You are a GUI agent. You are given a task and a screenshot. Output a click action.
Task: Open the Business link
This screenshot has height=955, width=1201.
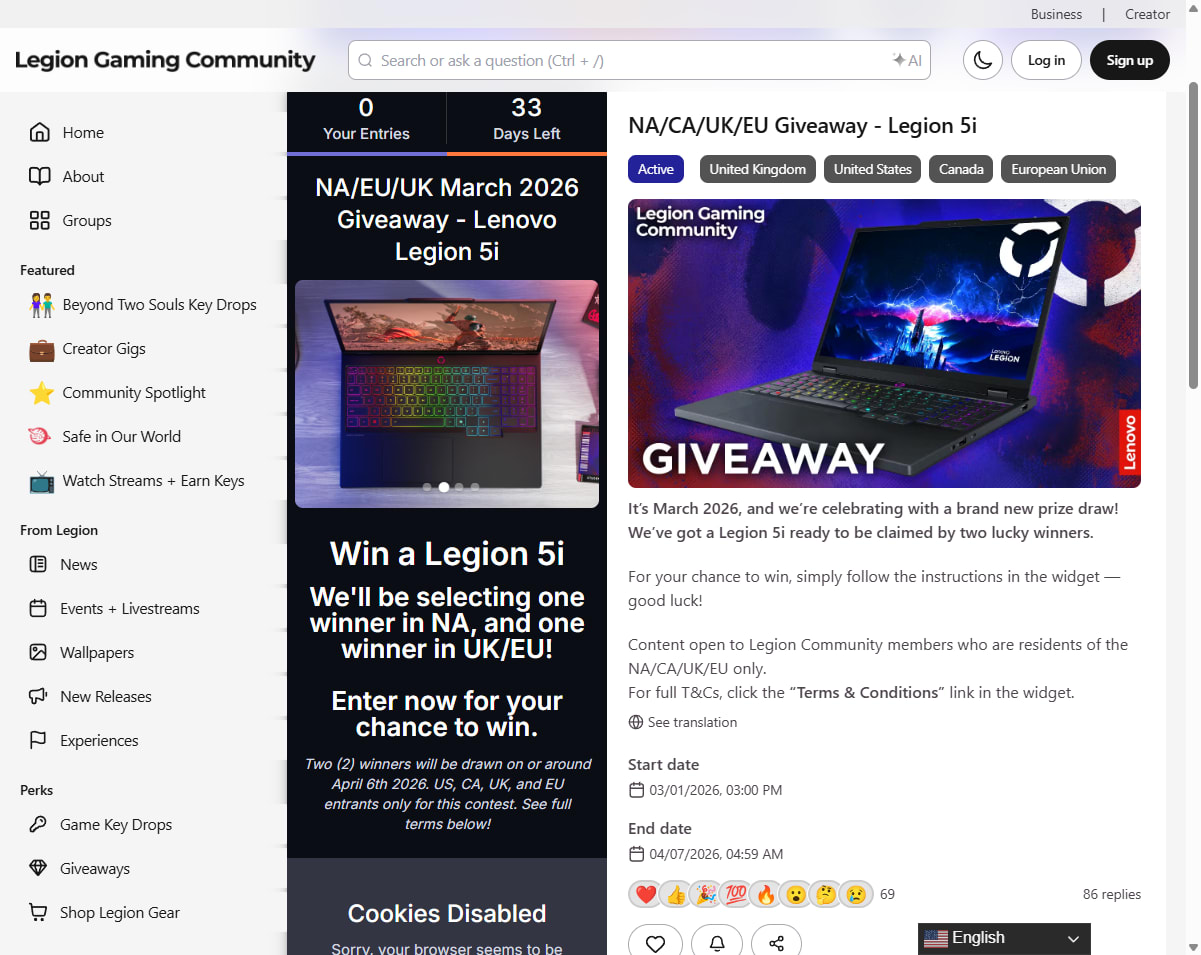click(1056, 14)
